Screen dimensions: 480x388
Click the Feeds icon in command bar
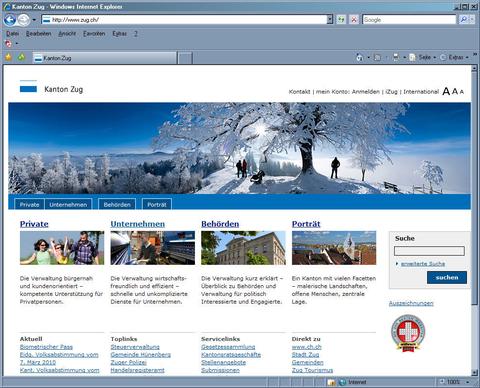pyautogui.click(x=377, y=57)
